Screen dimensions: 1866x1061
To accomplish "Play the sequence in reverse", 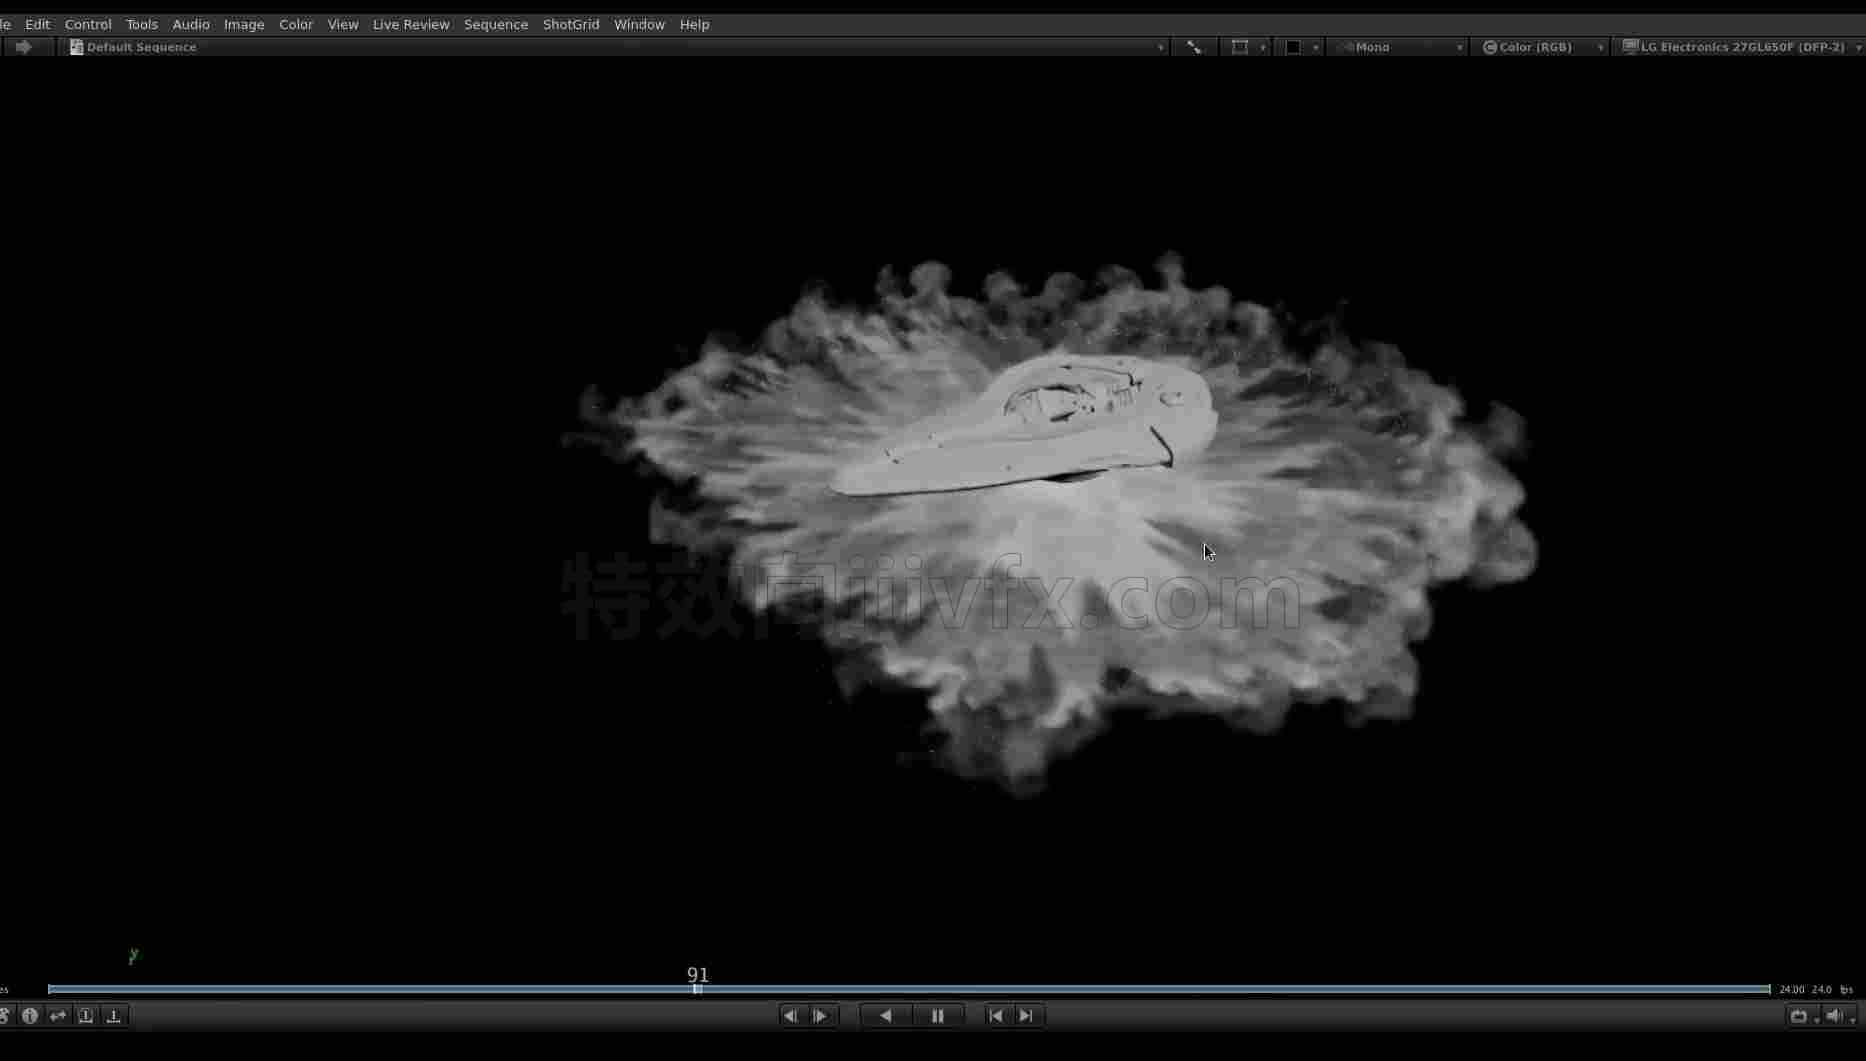I will coord(885,1016).
